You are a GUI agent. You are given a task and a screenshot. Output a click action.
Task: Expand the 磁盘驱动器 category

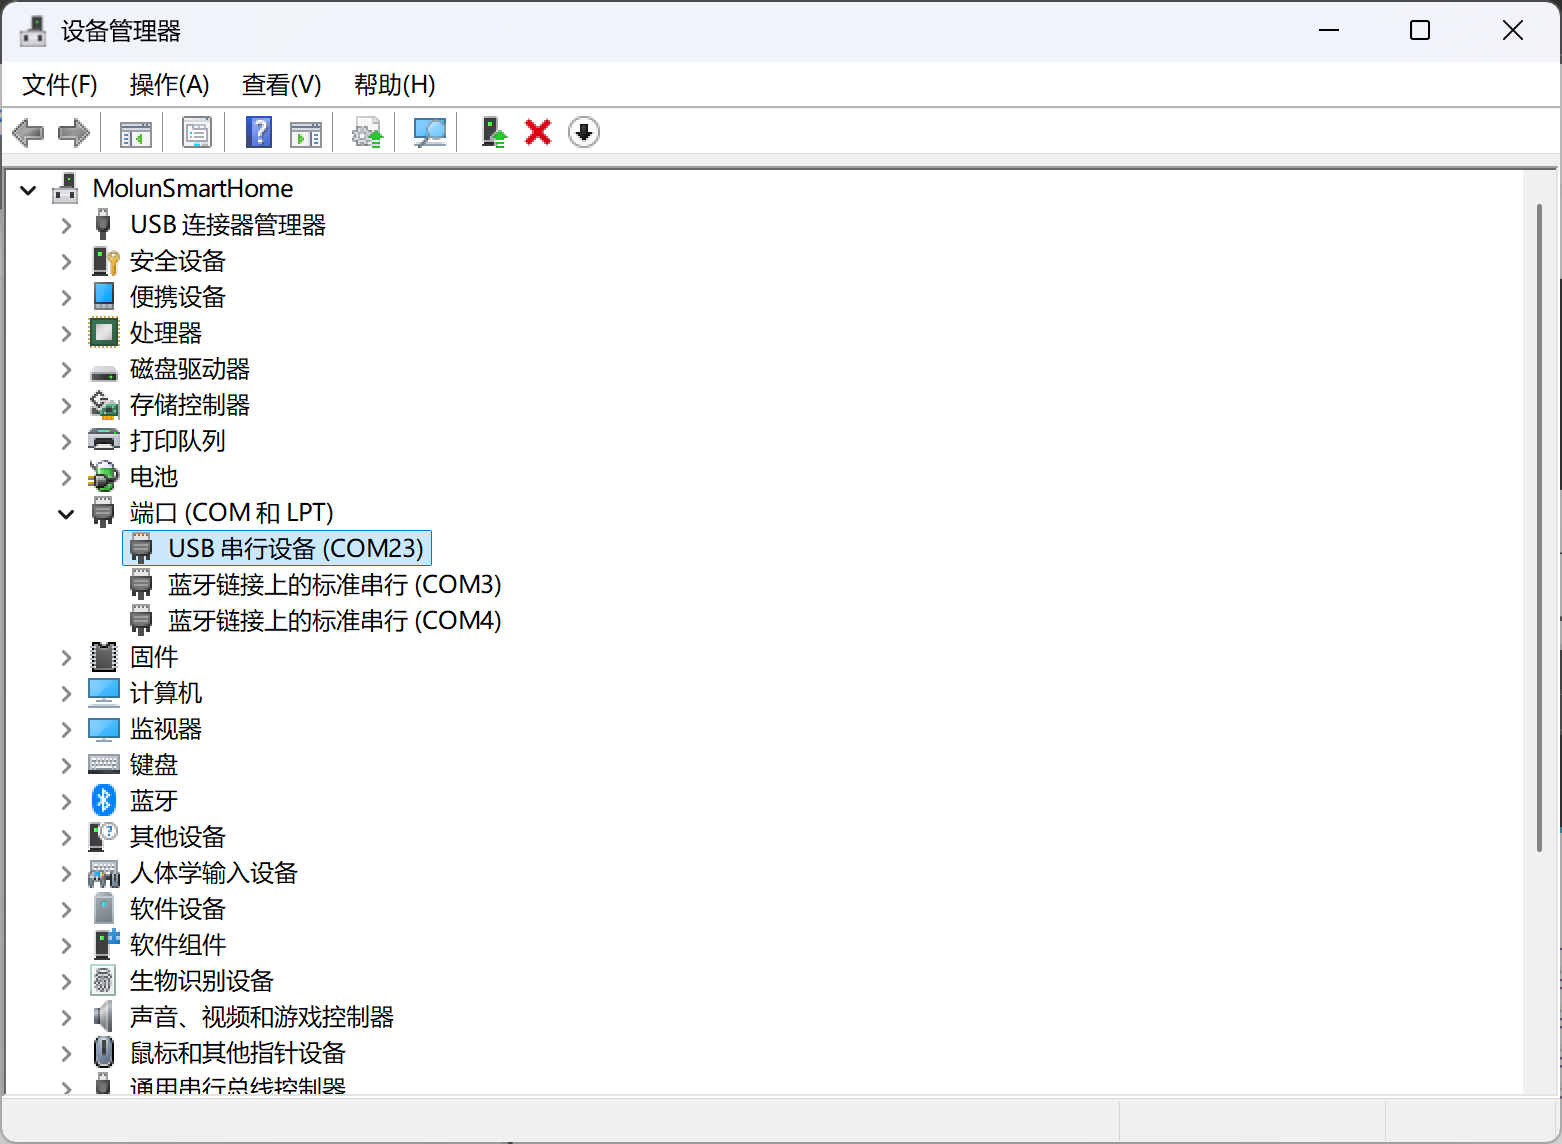(x=66, y=370)
